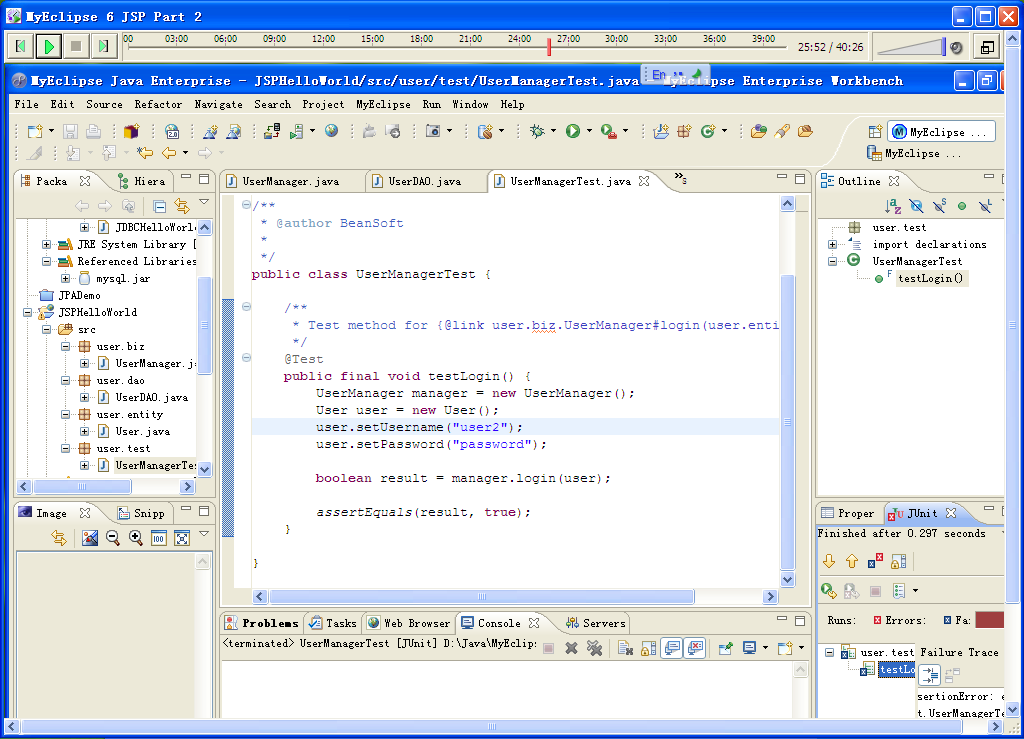Click the New wizard toolbar icon
The image size is (1024, 739).
point(35,131)
